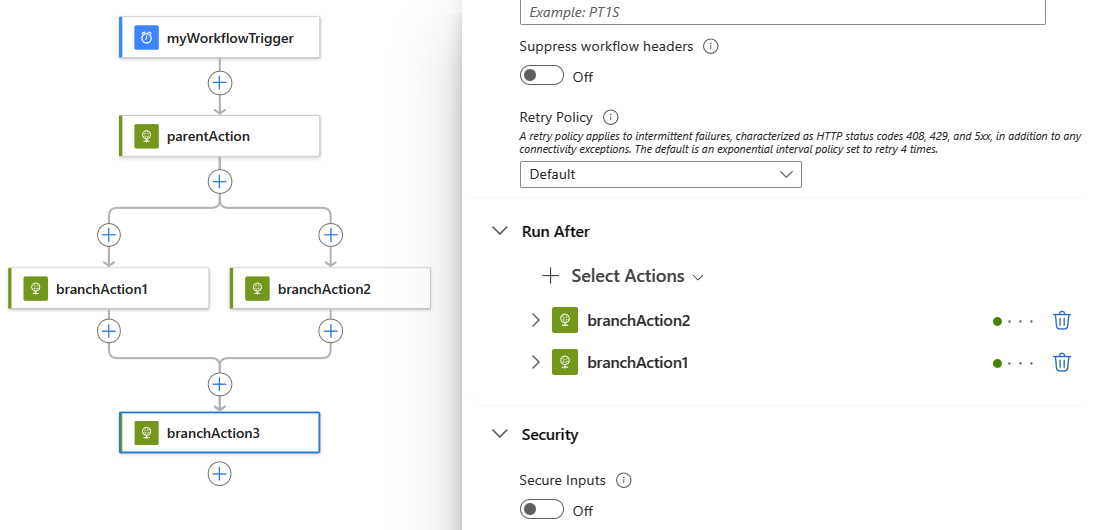Show info for Suppress workflow headers
The height and width of the screenshot is (530, 1100).
(711, 47)
